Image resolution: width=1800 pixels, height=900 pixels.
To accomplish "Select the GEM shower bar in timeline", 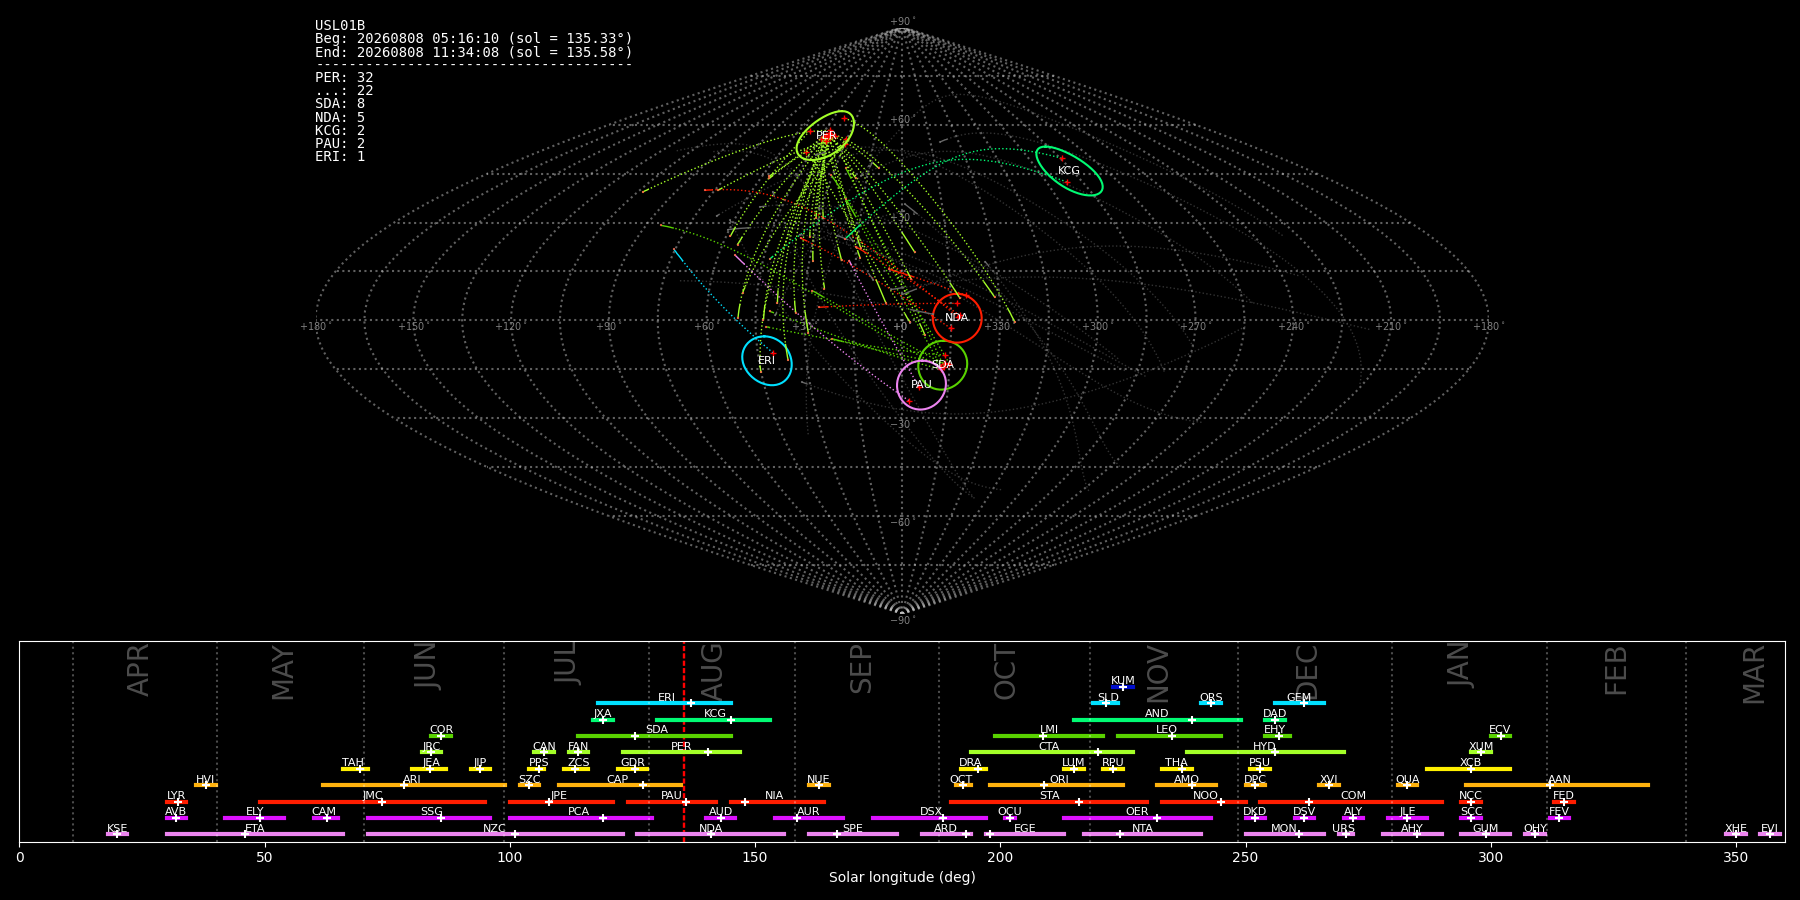I will click(1299, 703).
